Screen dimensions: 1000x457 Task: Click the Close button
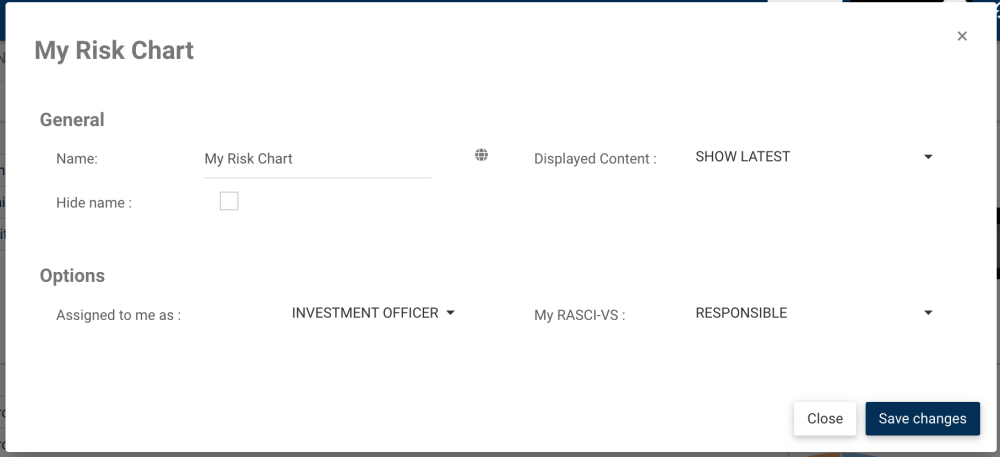pyautogui.click(x=825, y=419)
